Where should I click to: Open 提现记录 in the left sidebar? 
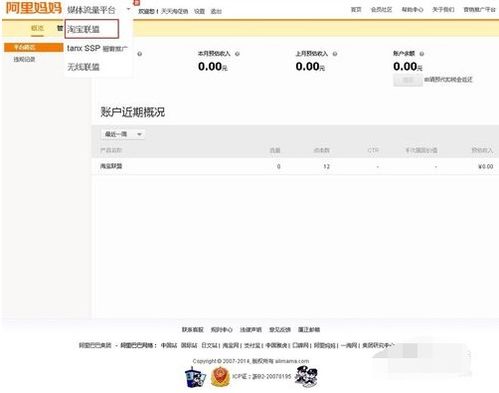point(24,60)
